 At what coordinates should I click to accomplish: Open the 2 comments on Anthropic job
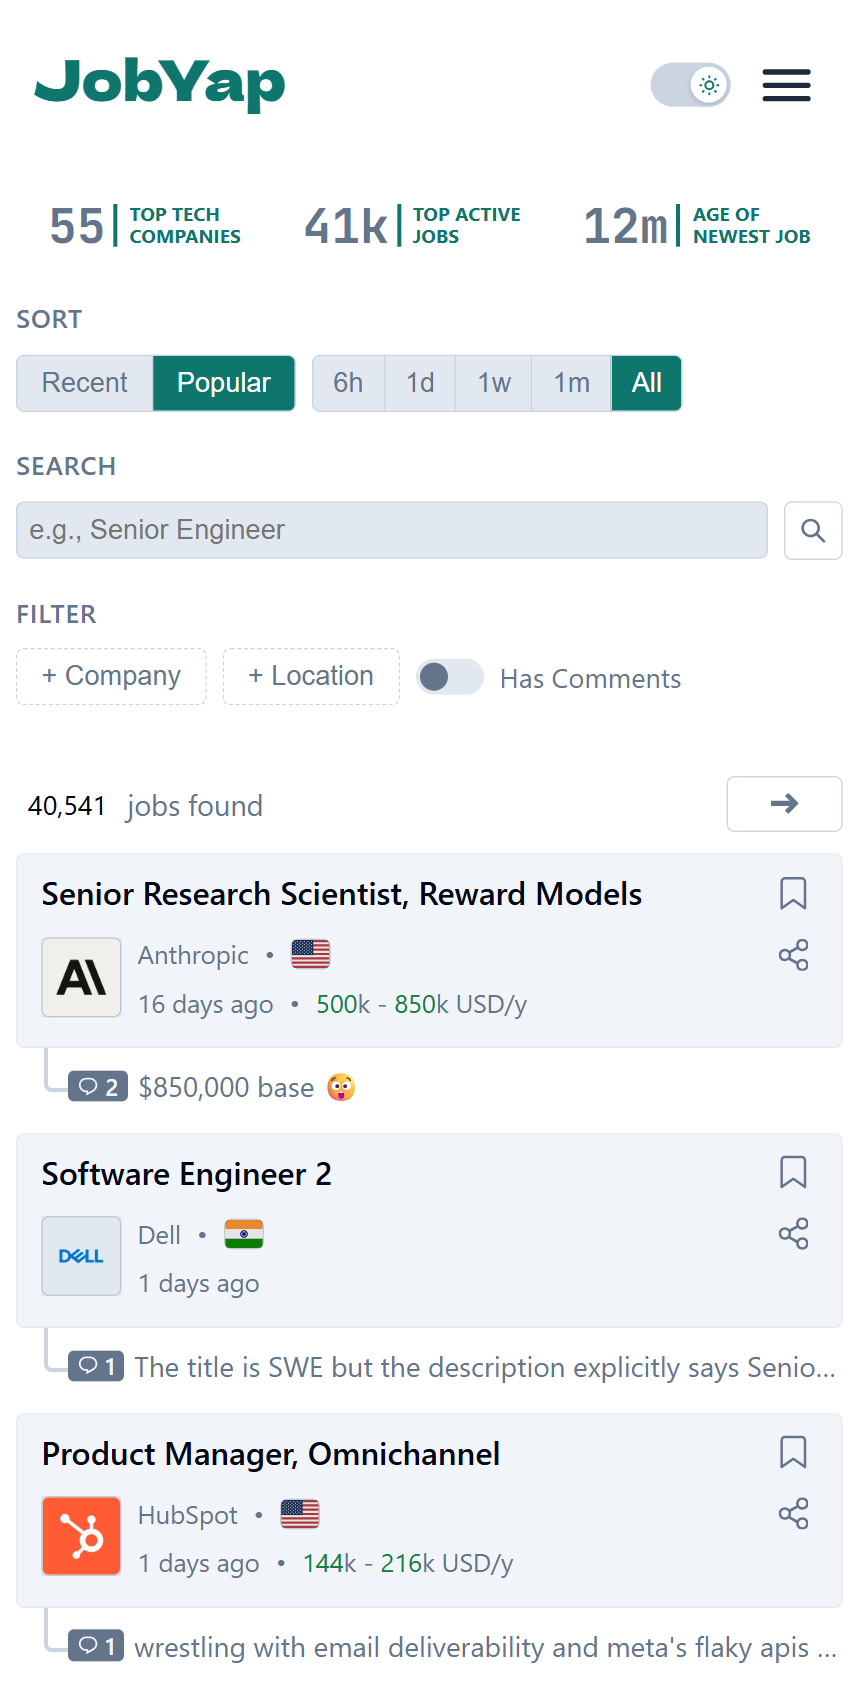coord(98,1087)
